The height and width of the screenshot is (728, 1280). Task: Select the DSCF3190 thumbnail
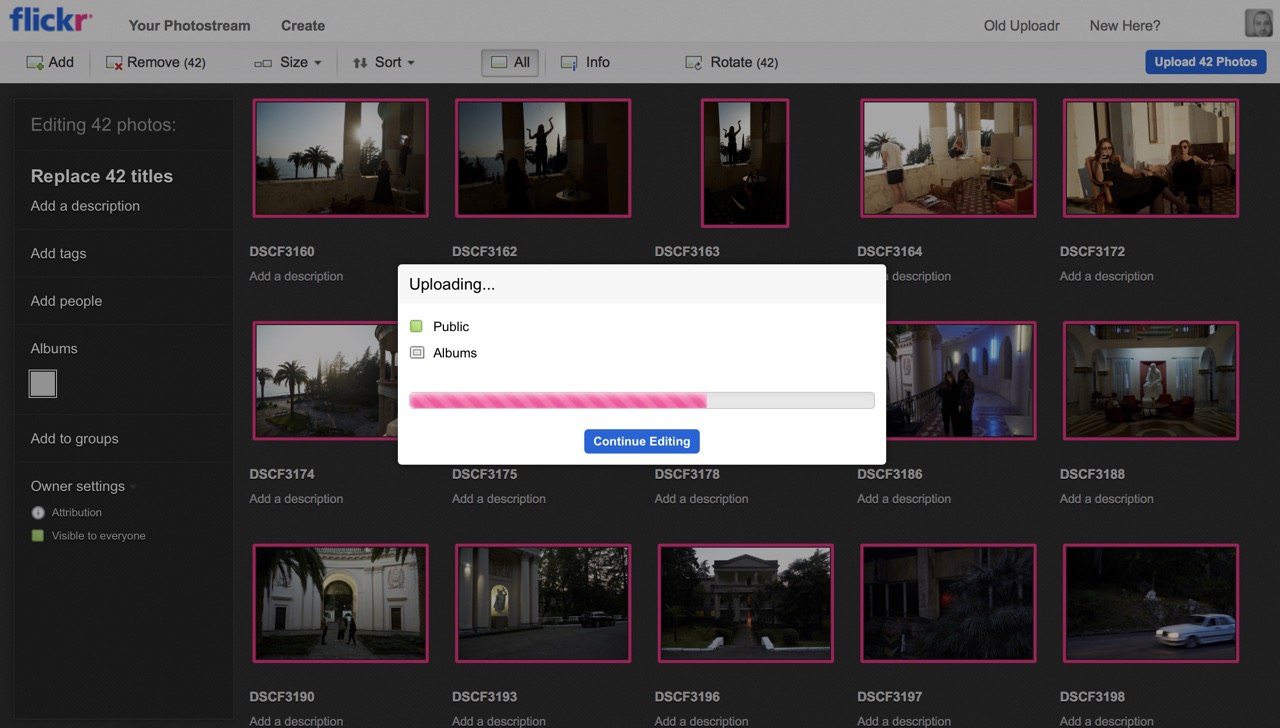tap(340, 603)
